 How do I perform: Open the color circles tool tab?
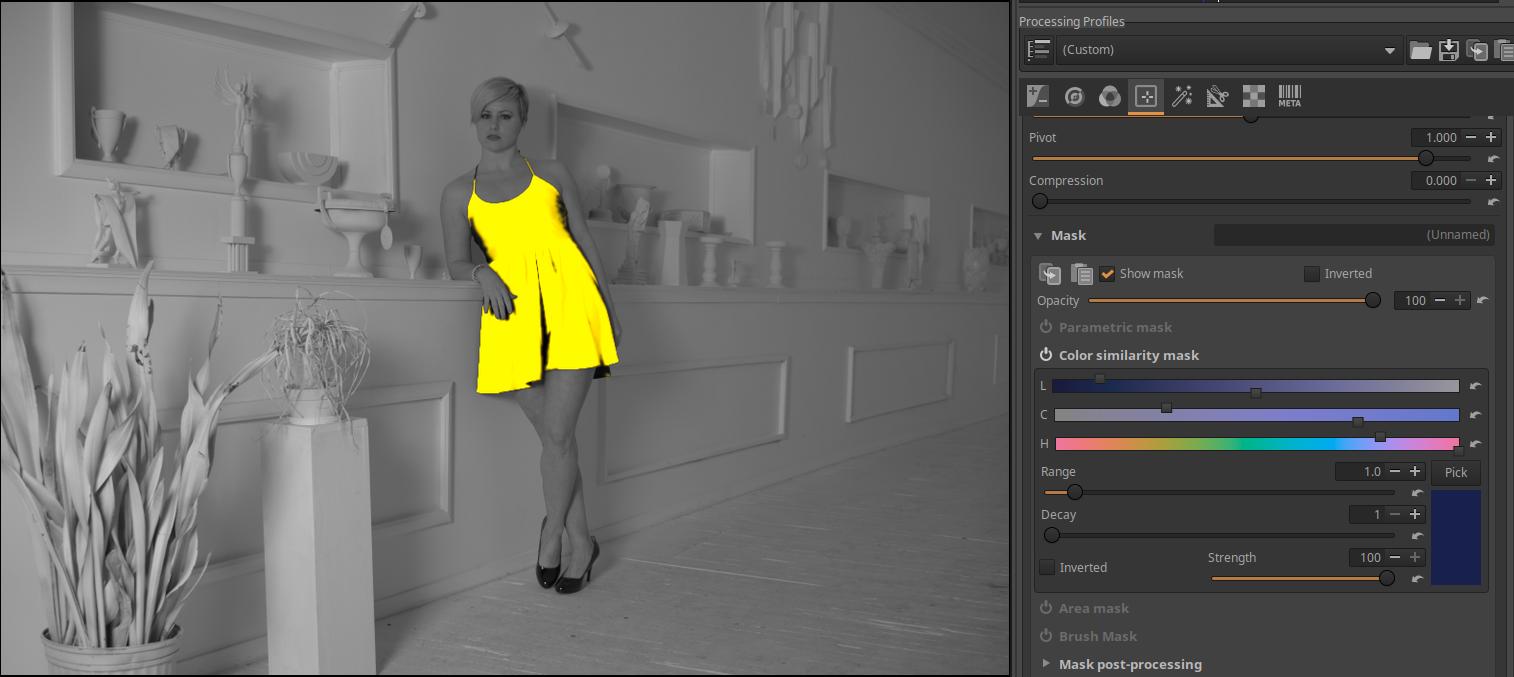(1109, 97)
